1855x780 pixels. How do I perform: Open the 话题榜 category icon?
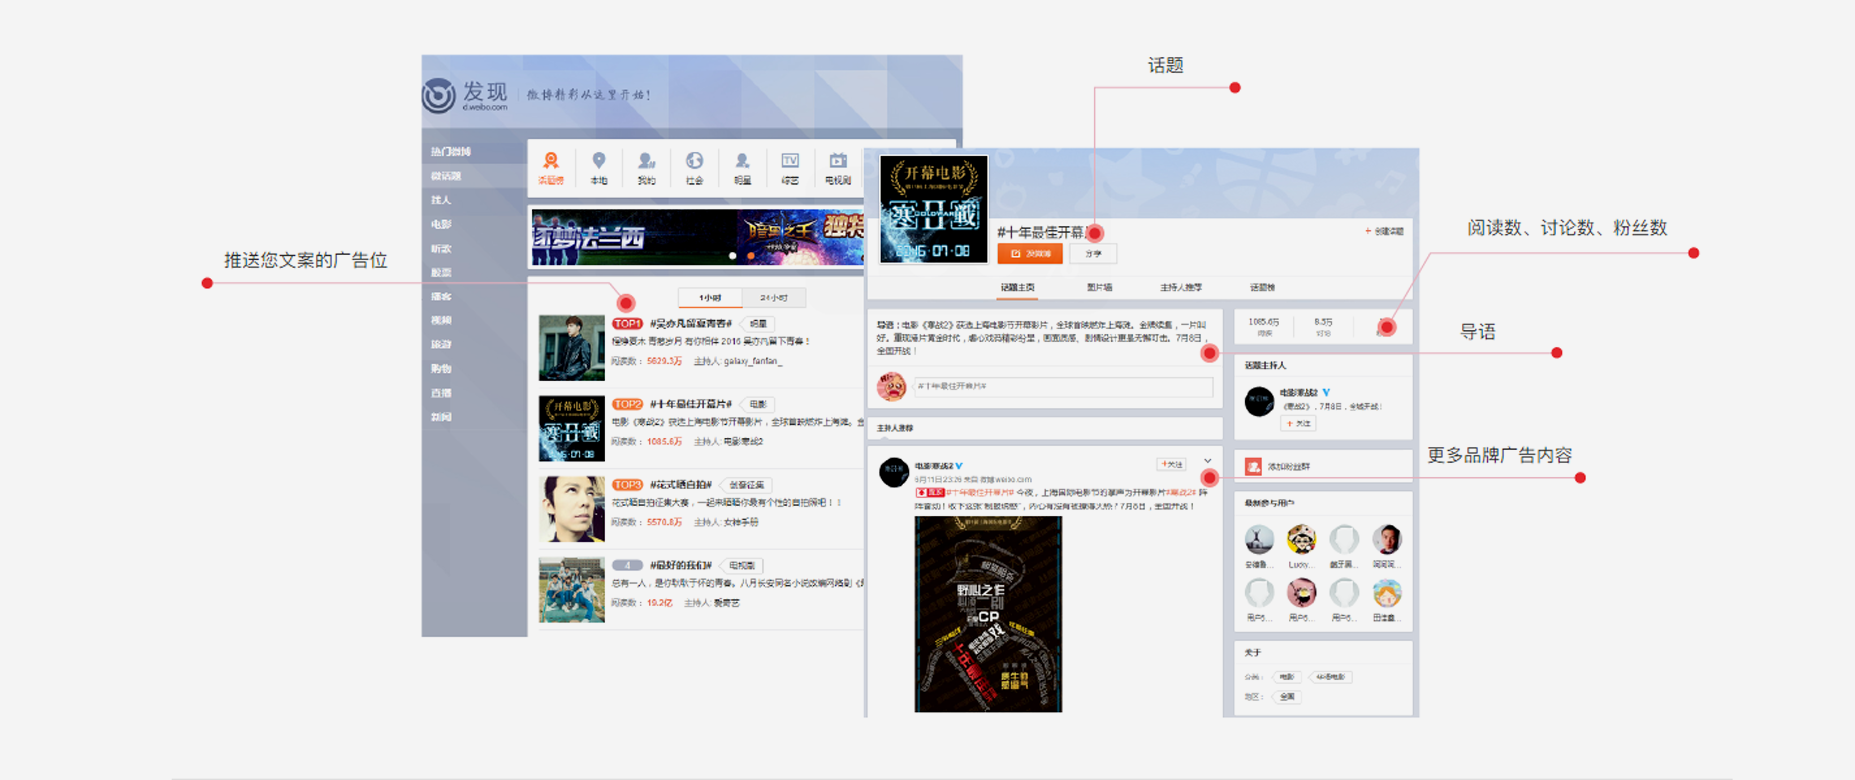[x=551, y=161]
